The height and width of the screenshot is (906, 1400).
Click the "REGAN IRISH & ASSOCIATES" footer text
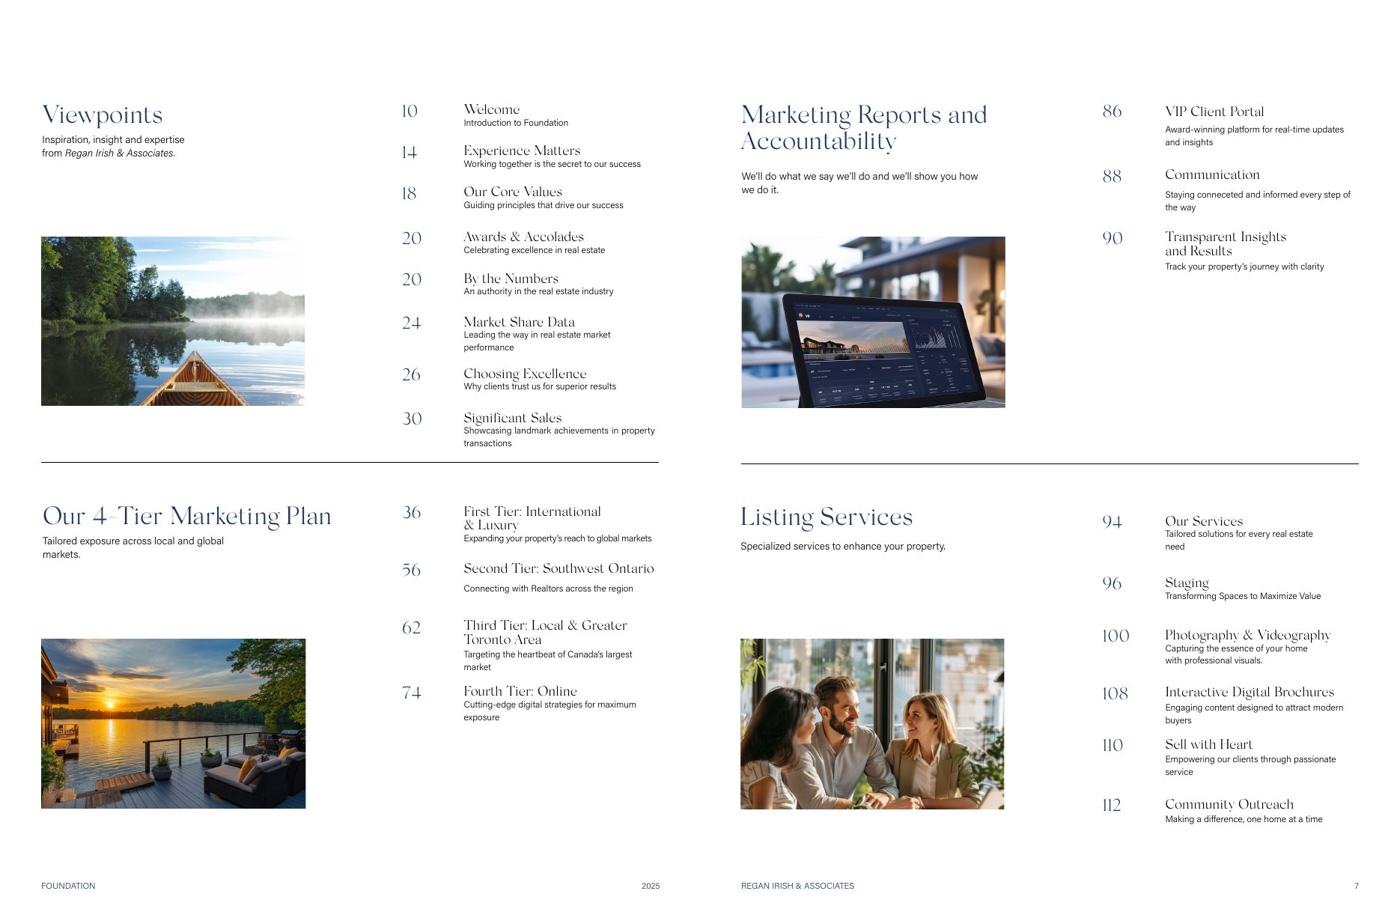click(797, 886)
